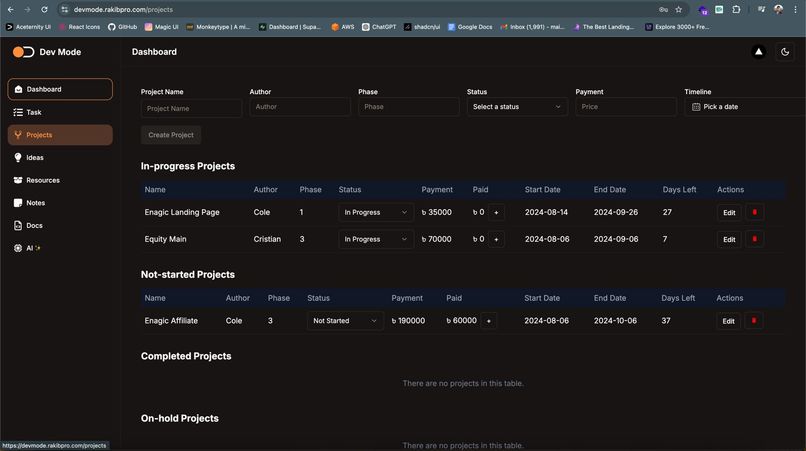This screenshot has height=451, width=806.
Task: Open the GitHub bookmark
Action: tap(122, 27)
